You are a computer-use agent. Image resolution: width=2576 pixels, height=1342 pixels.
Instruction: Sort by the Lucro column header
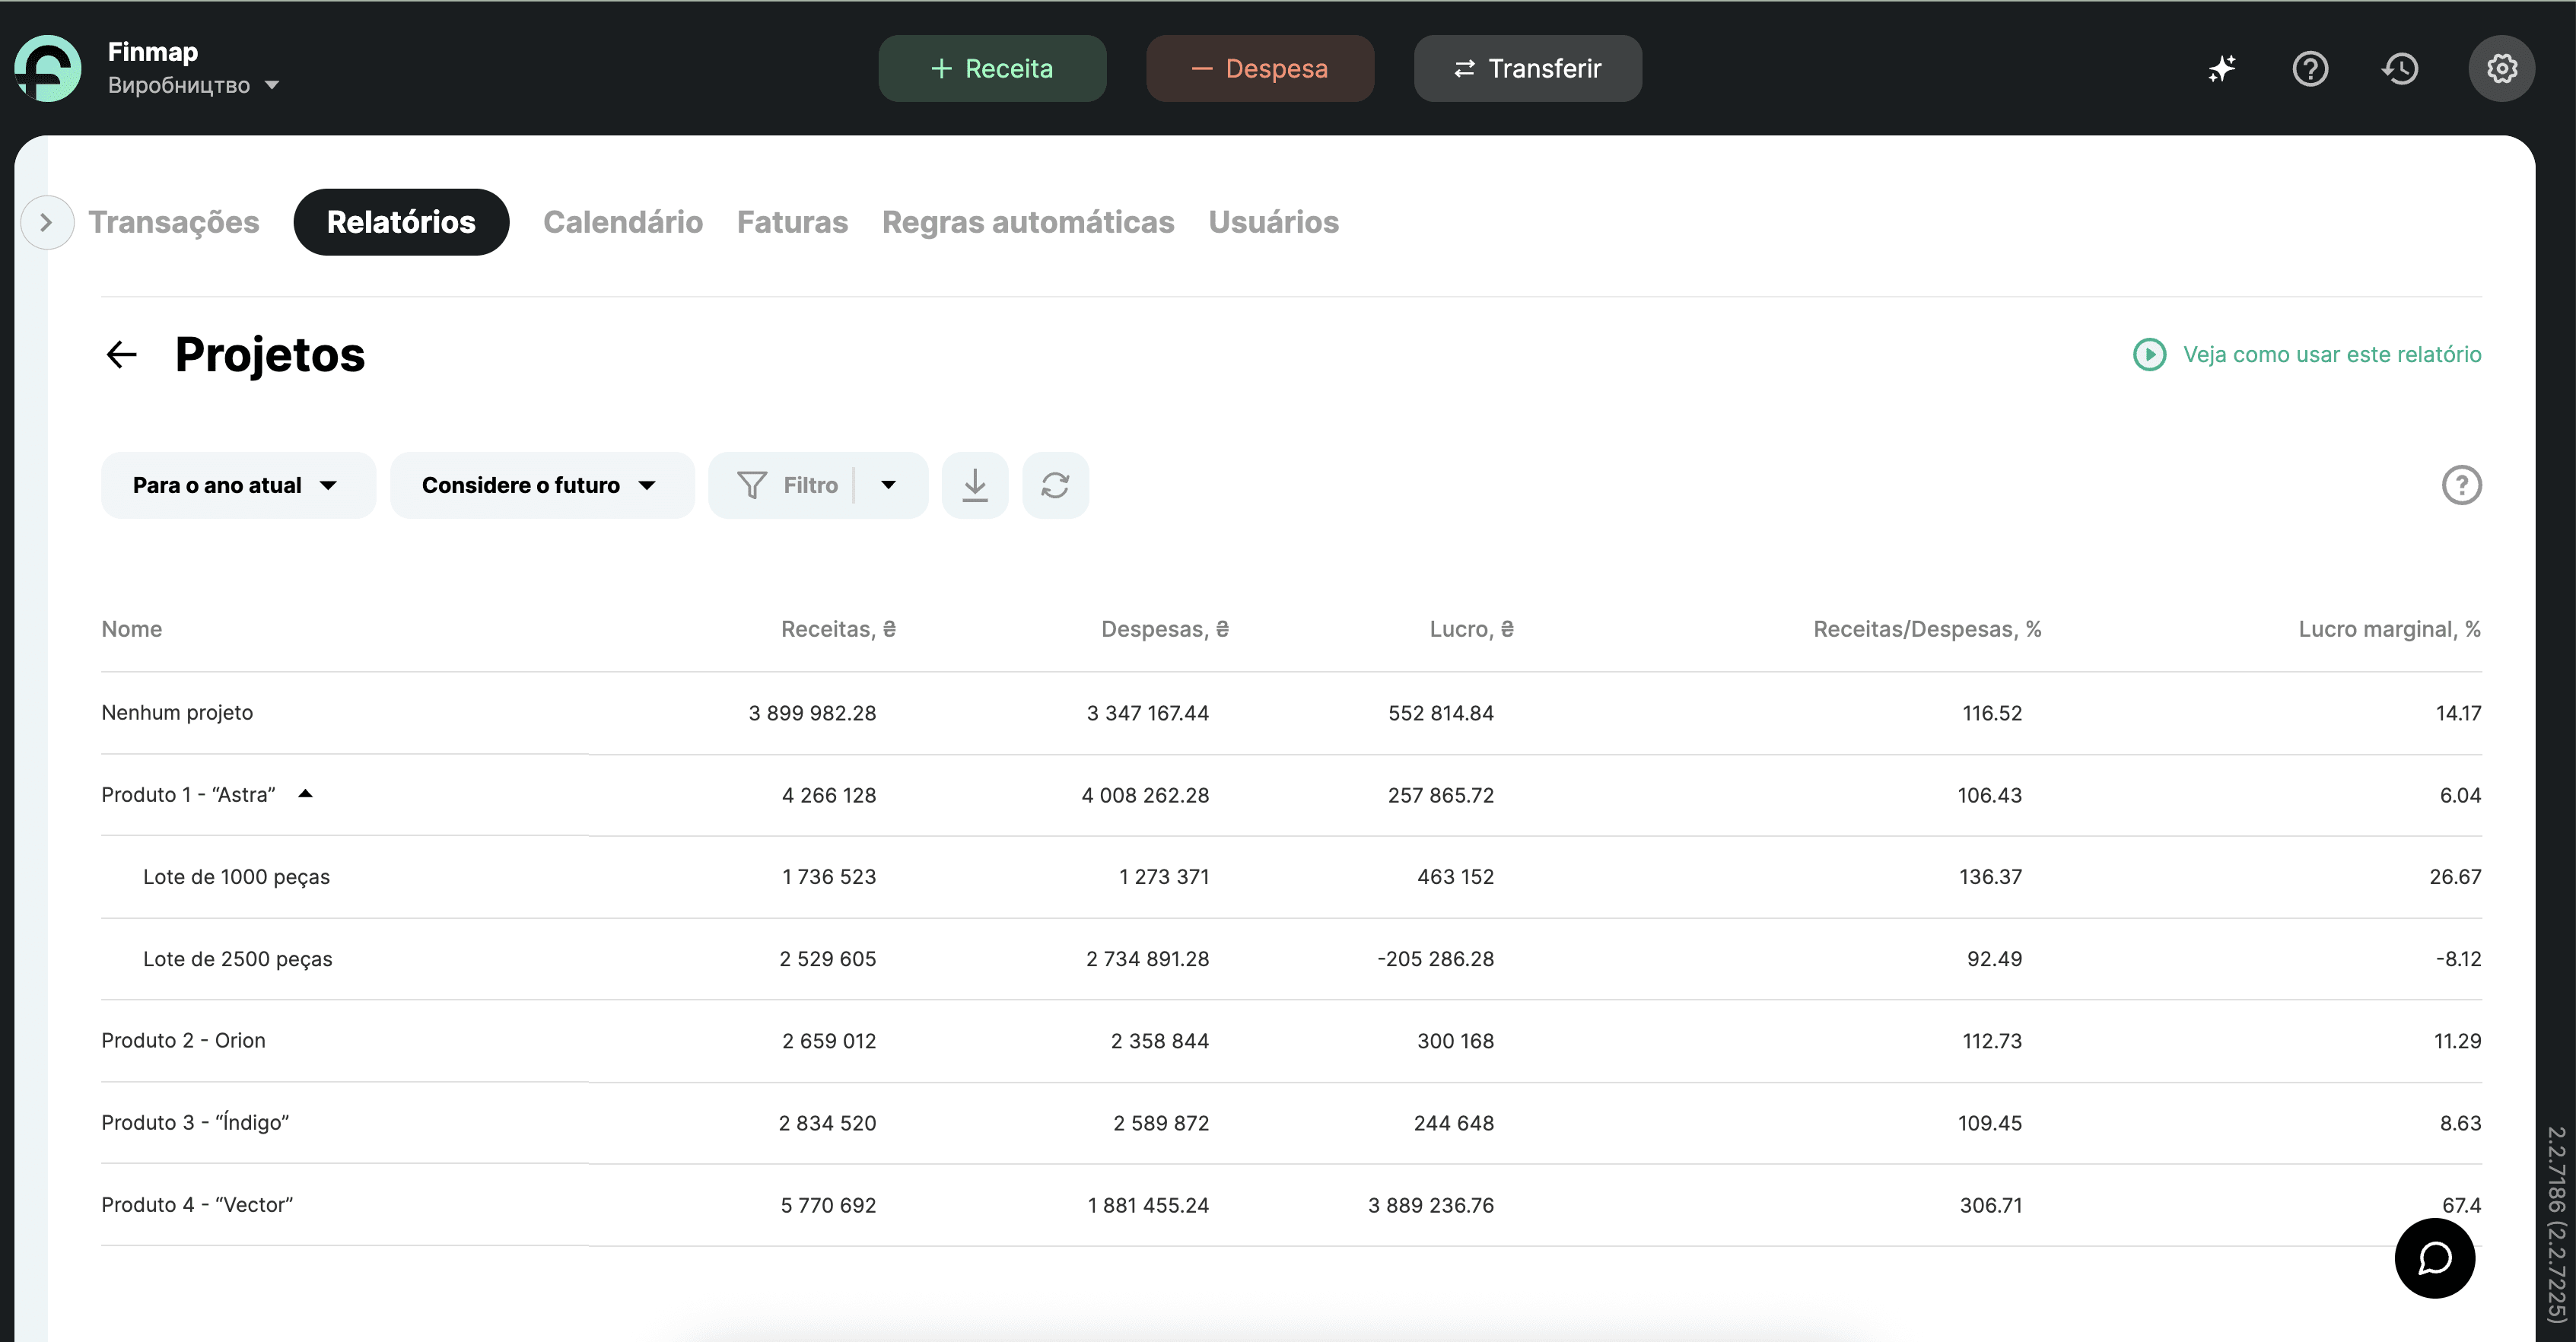point(1471,629)
